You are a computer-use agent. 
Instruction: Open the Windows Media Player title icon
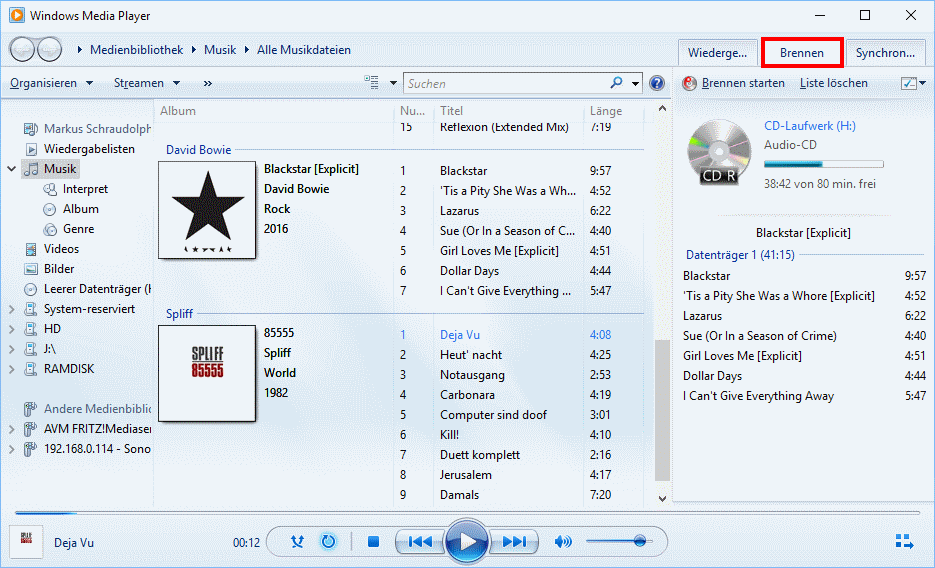pyautogui.click(x=17, y=15)
